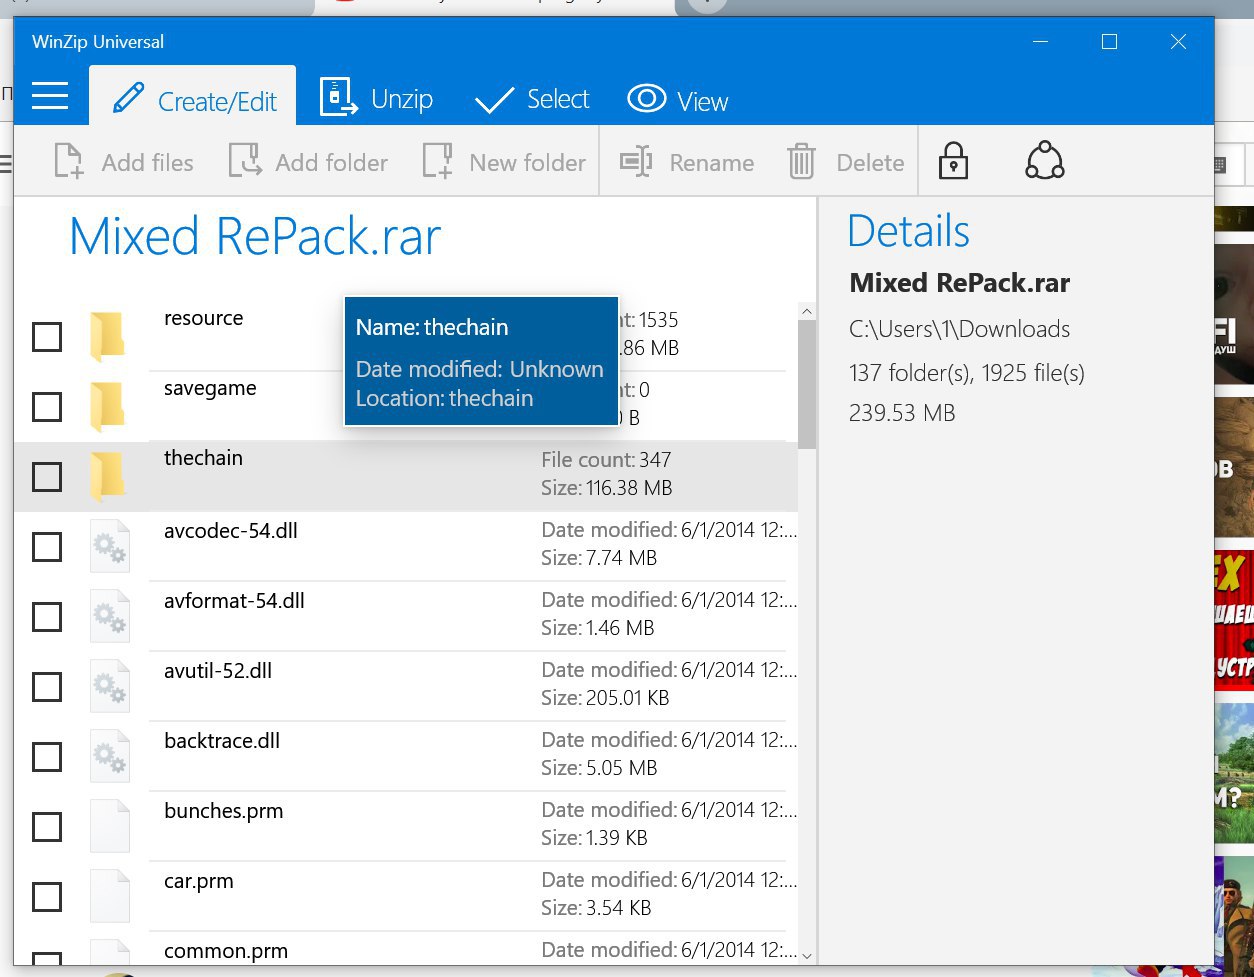This screenshot has height=977, width=1254.
Task: Select the avcodec-54.dll file name
Action: 231,531
